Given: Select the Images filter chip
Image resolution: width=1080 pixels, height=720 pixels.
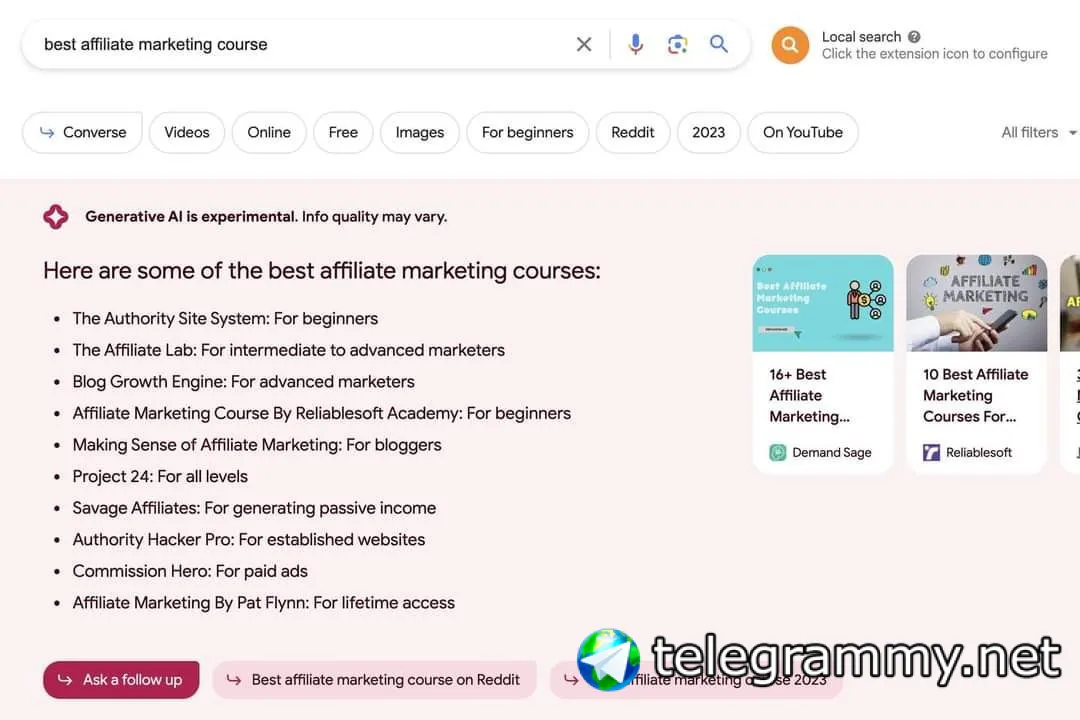Looking at the screenshot, I should click(x=419, y=132).
